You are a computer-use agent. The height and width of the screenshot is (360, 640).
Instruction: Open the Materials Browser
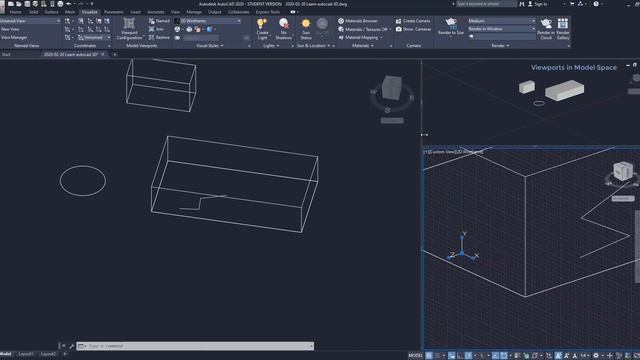(x=358, y=21)
